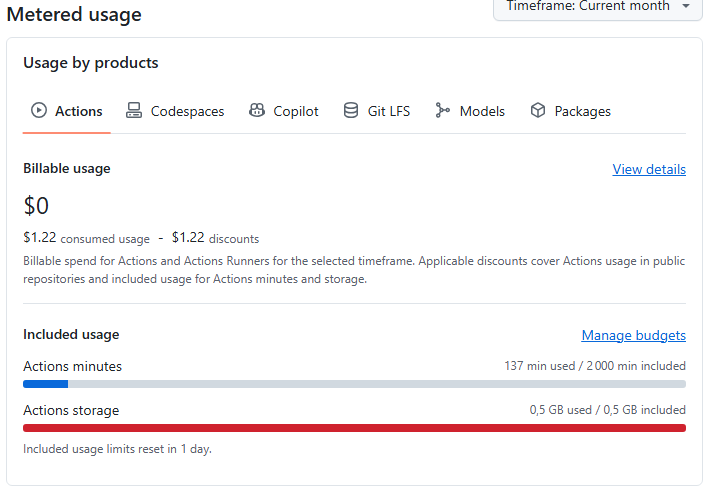Click the $1.22 consumed usage text
Screen dimensions: 709x492
point(86,238)
